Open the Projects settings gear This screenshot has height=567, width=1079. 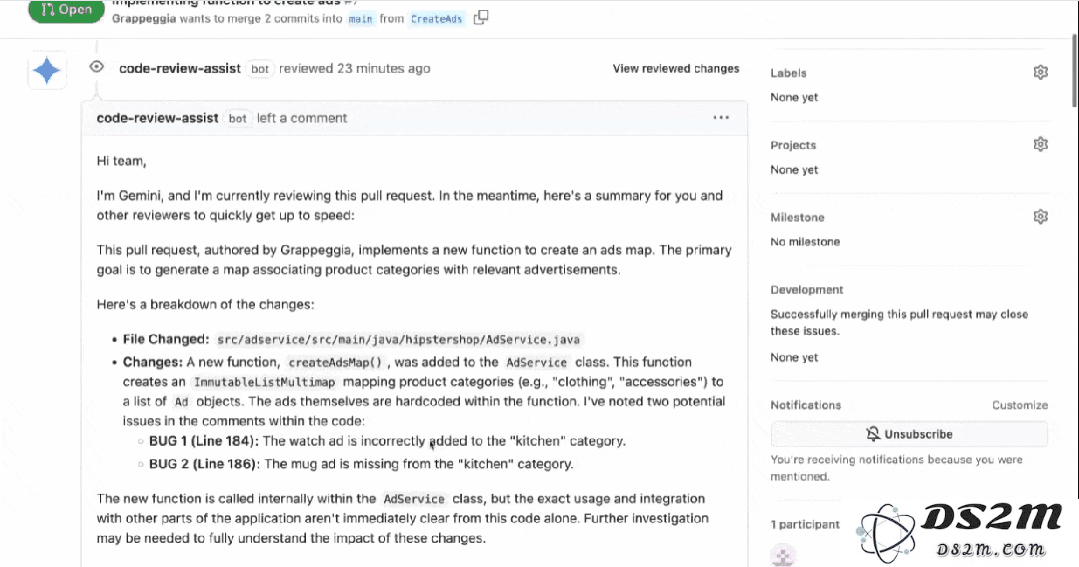click(x=1040, y=145)
